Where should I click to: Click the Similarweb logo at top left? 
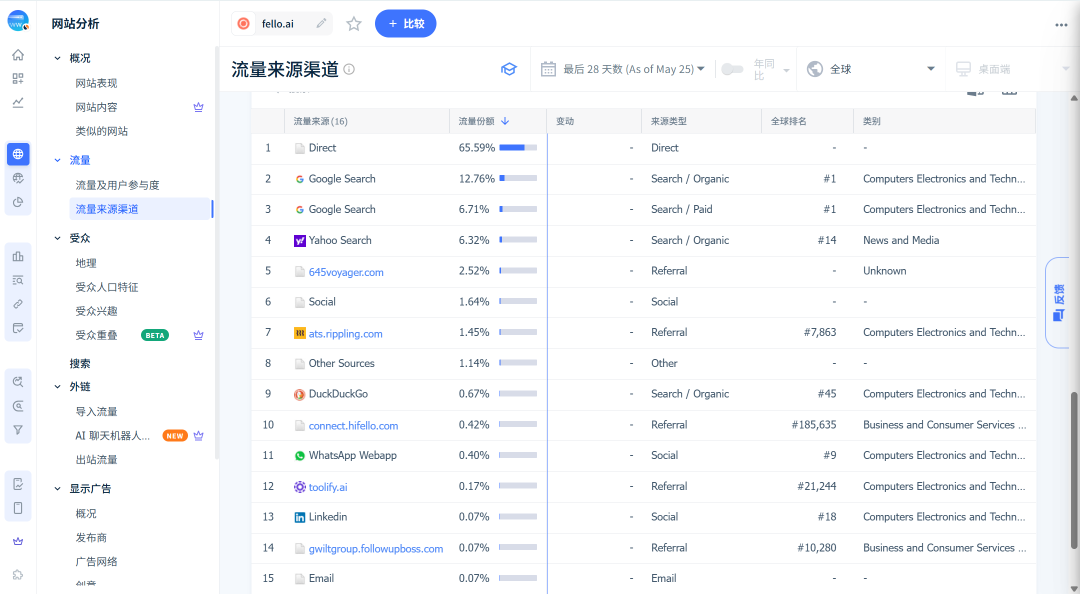18,21
